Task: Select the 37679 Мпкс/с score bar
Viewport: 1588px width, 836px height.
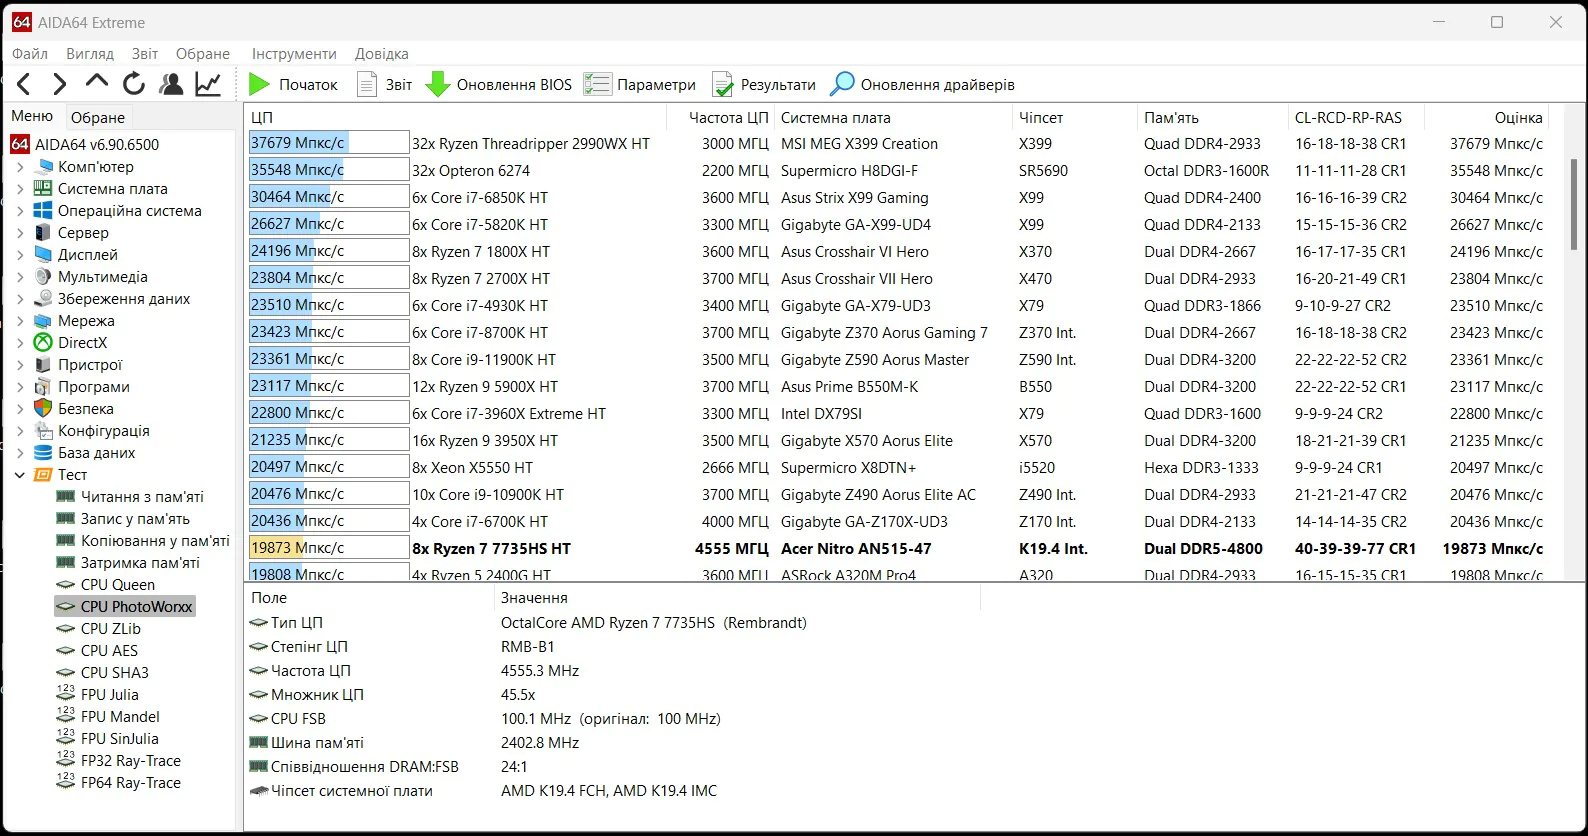Action: [328, 143]
